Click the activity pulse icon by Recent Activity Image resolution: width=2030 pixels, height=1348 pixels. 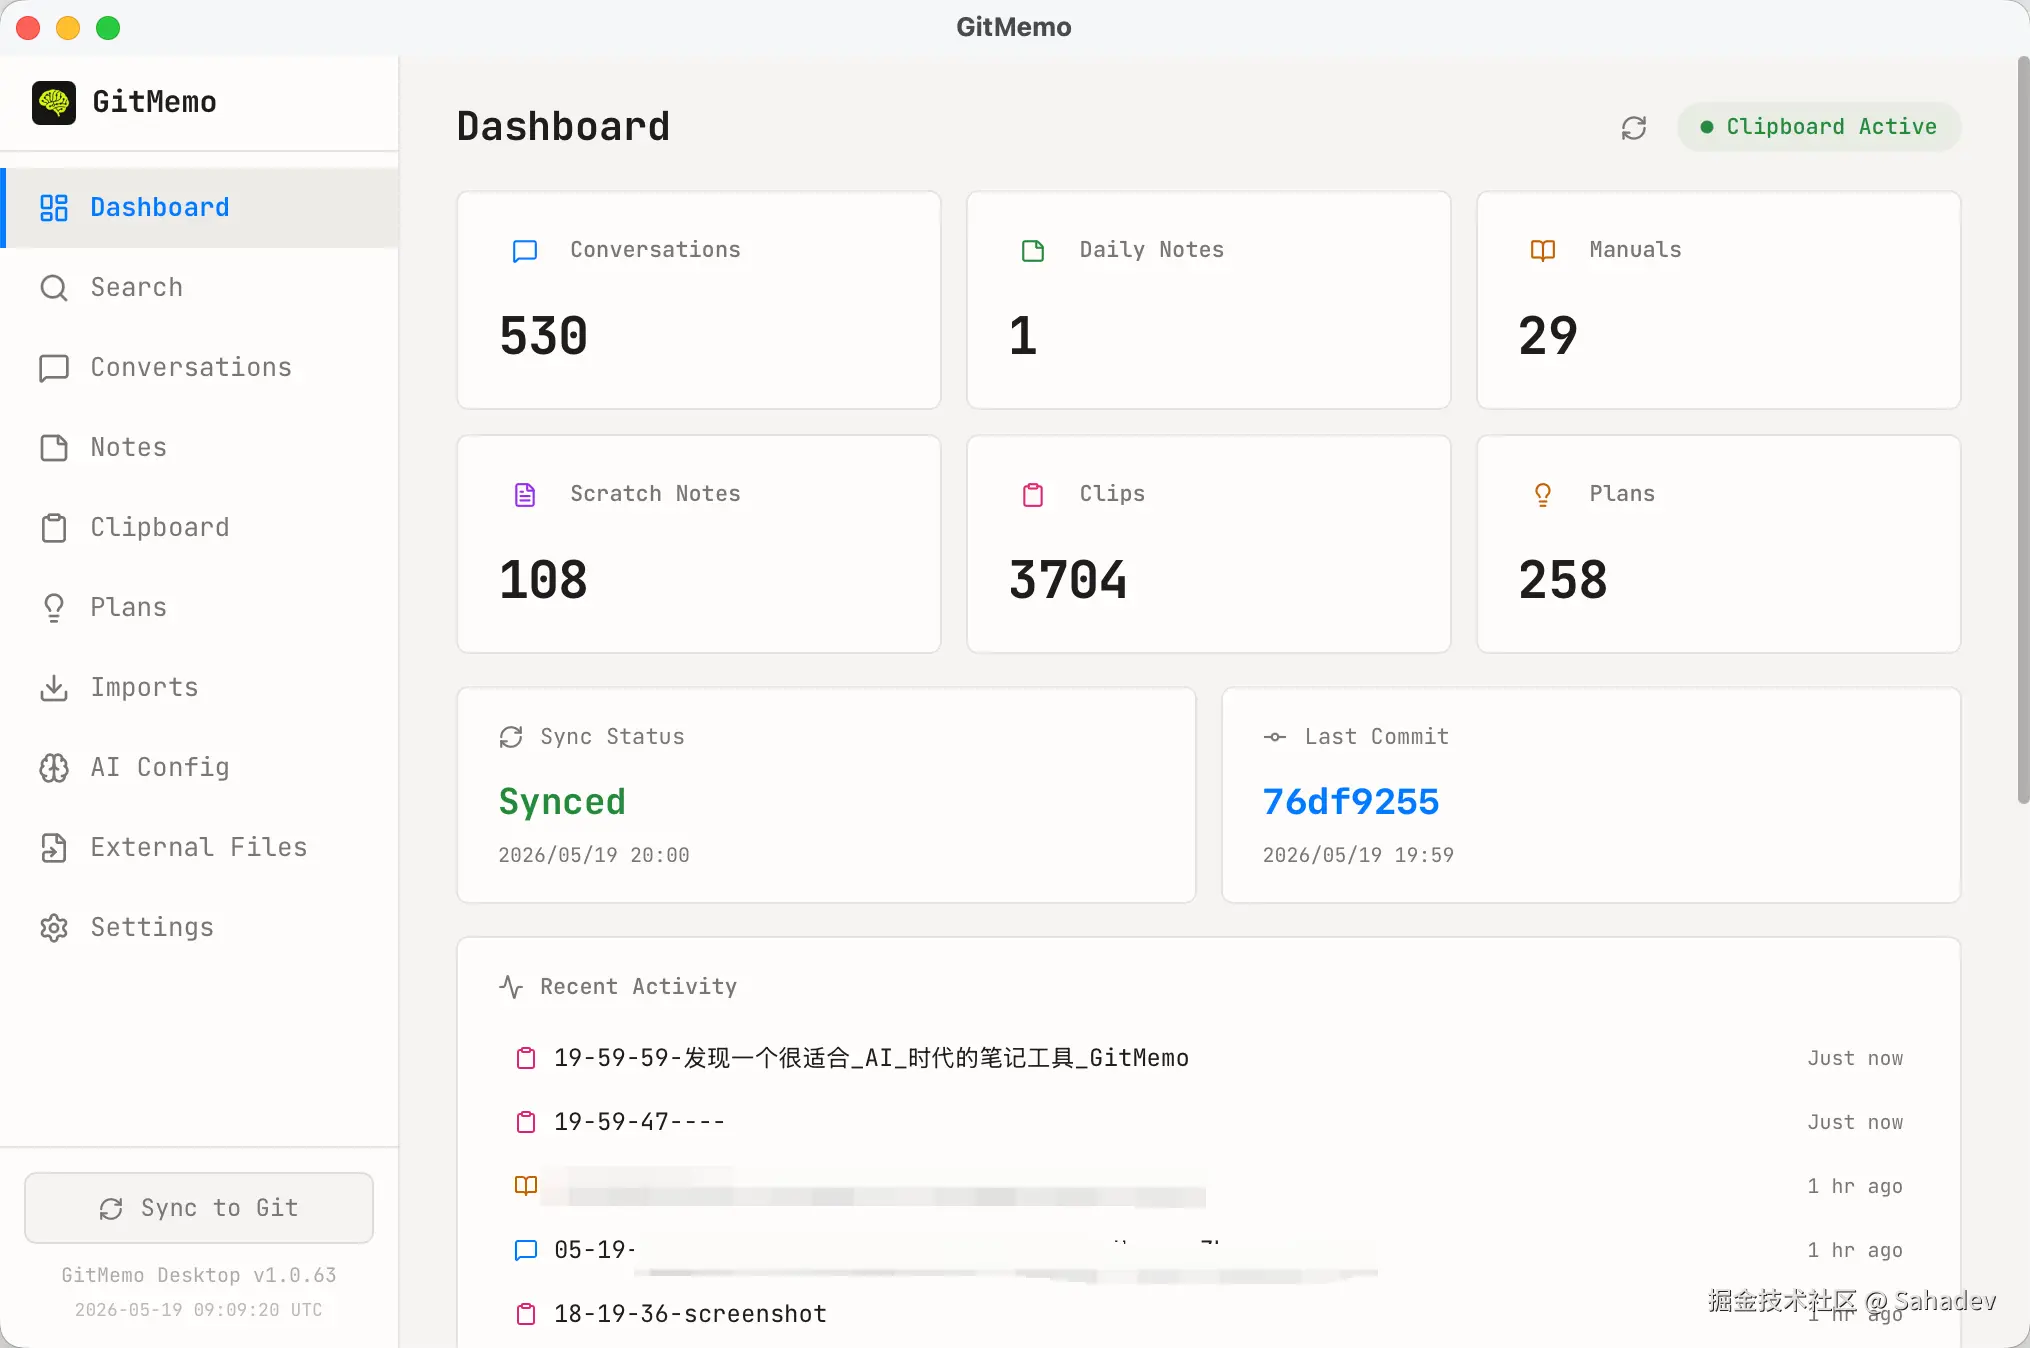click(511, 987)
